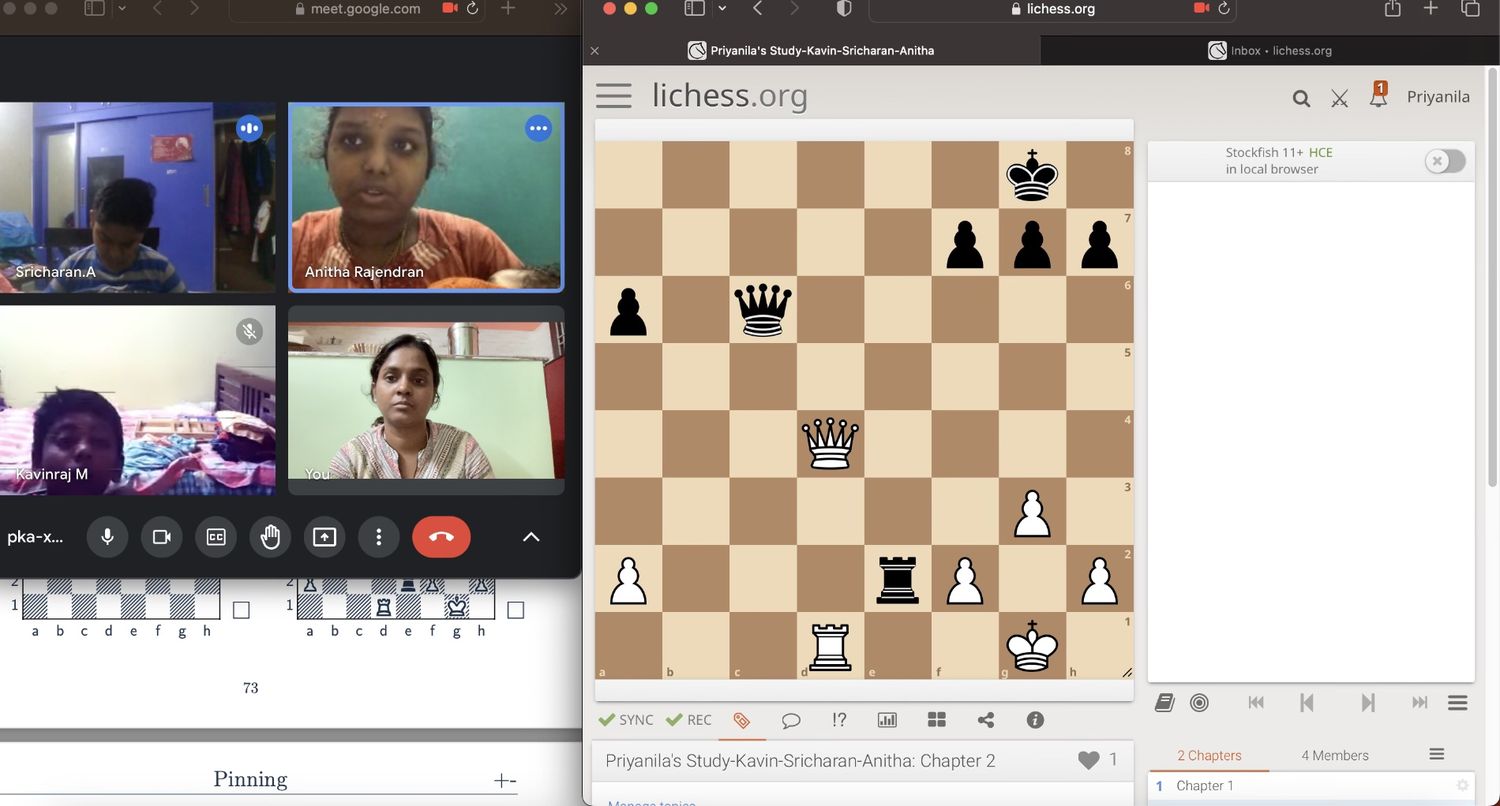
Task: Open the share and export icon
Action: [986, 720]
